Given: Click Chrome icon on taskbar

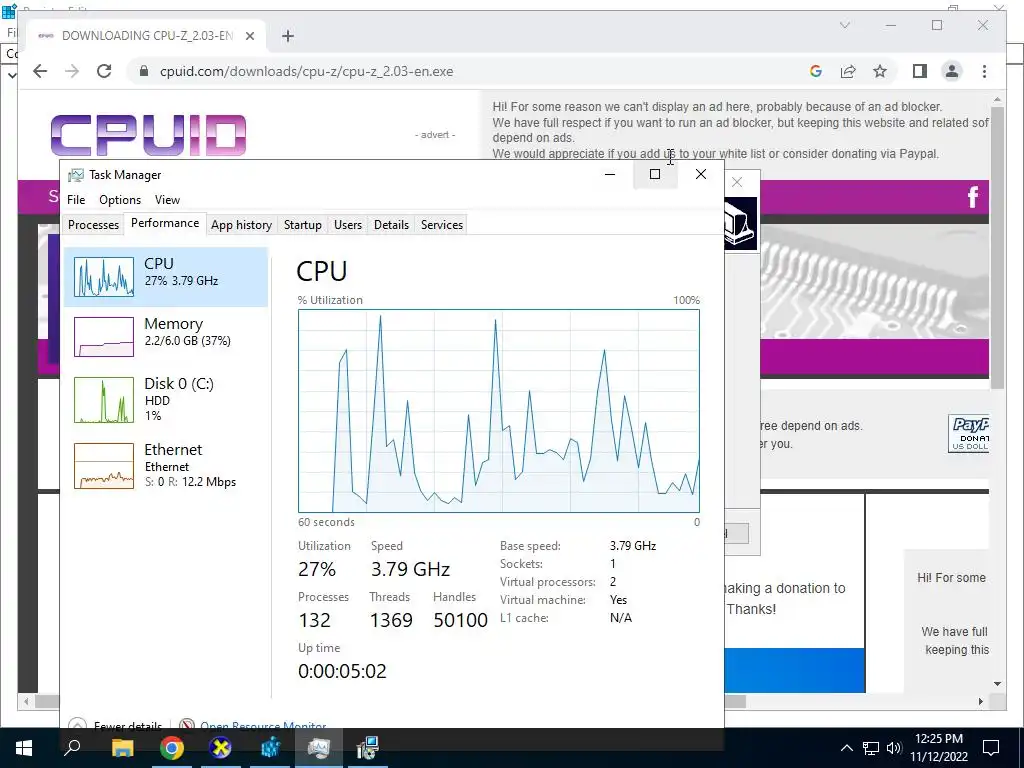Looking at the screenshot, I should pyautogui.click(x=172, y=748).
